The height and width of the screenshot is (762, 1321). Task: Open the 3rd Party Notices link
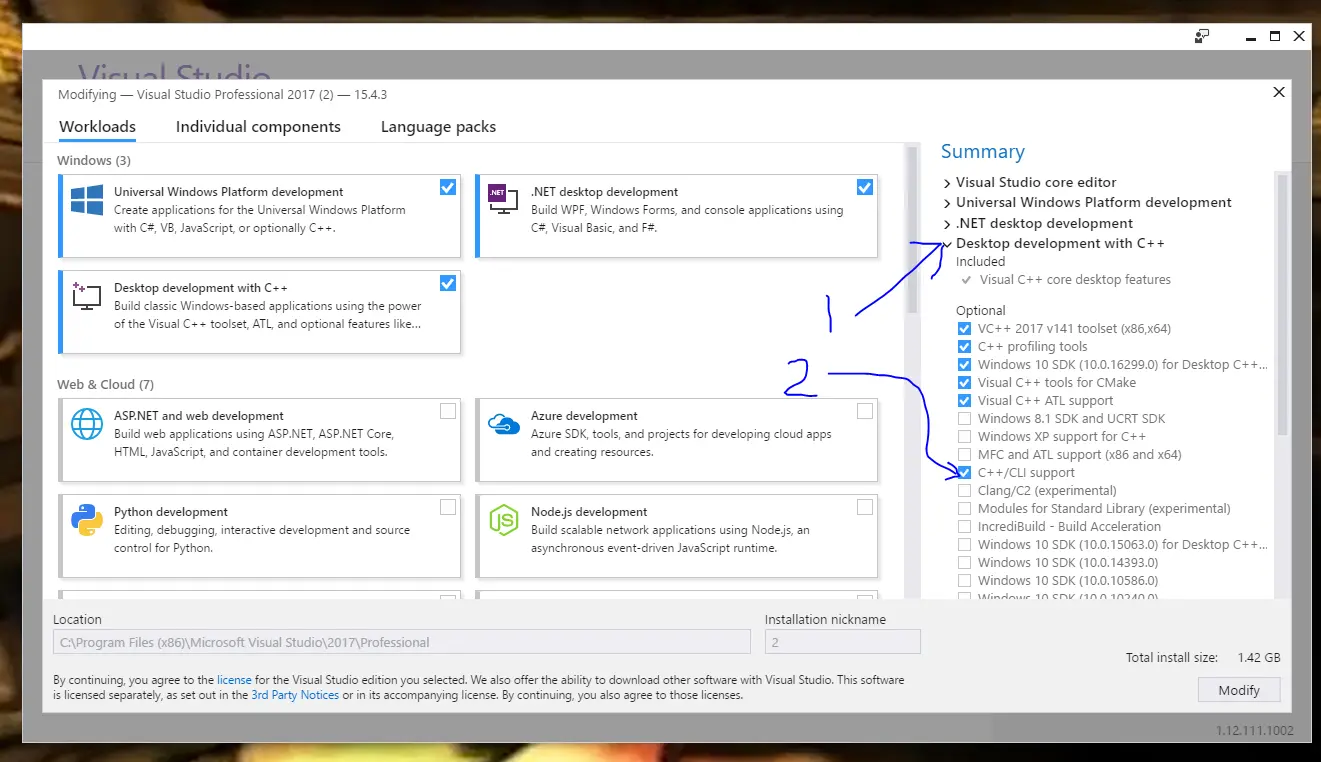click(x=295, y=695)
